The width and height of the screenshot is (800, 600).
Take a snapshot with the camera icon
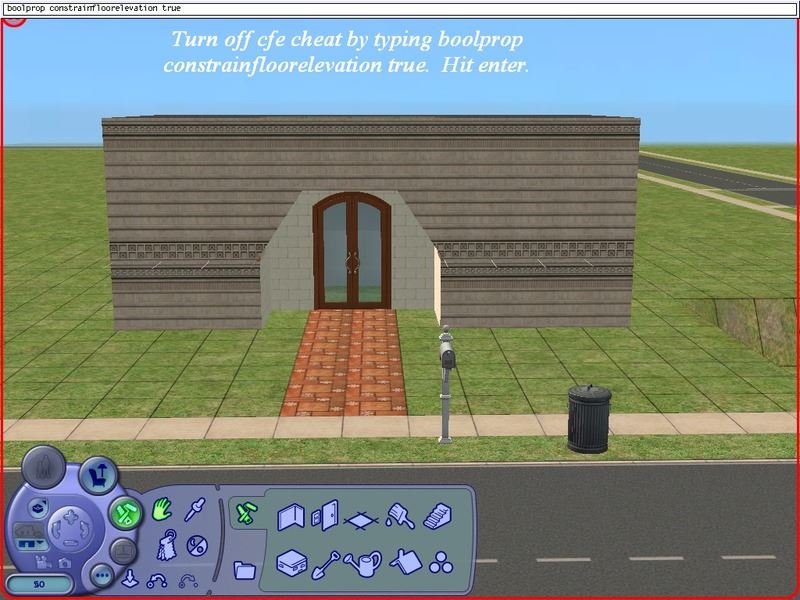[x=65, y=563]
